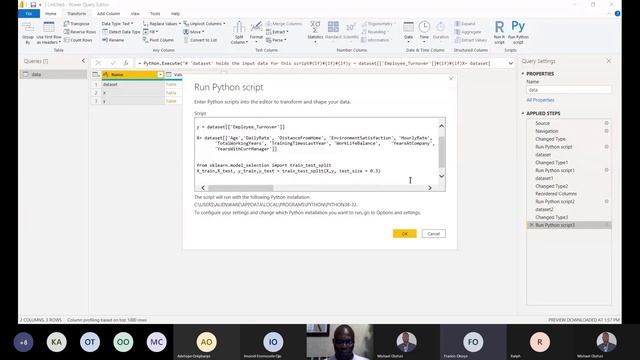Click the formula bar cancel X icon
640x360 pixels.
pos(98,63)
